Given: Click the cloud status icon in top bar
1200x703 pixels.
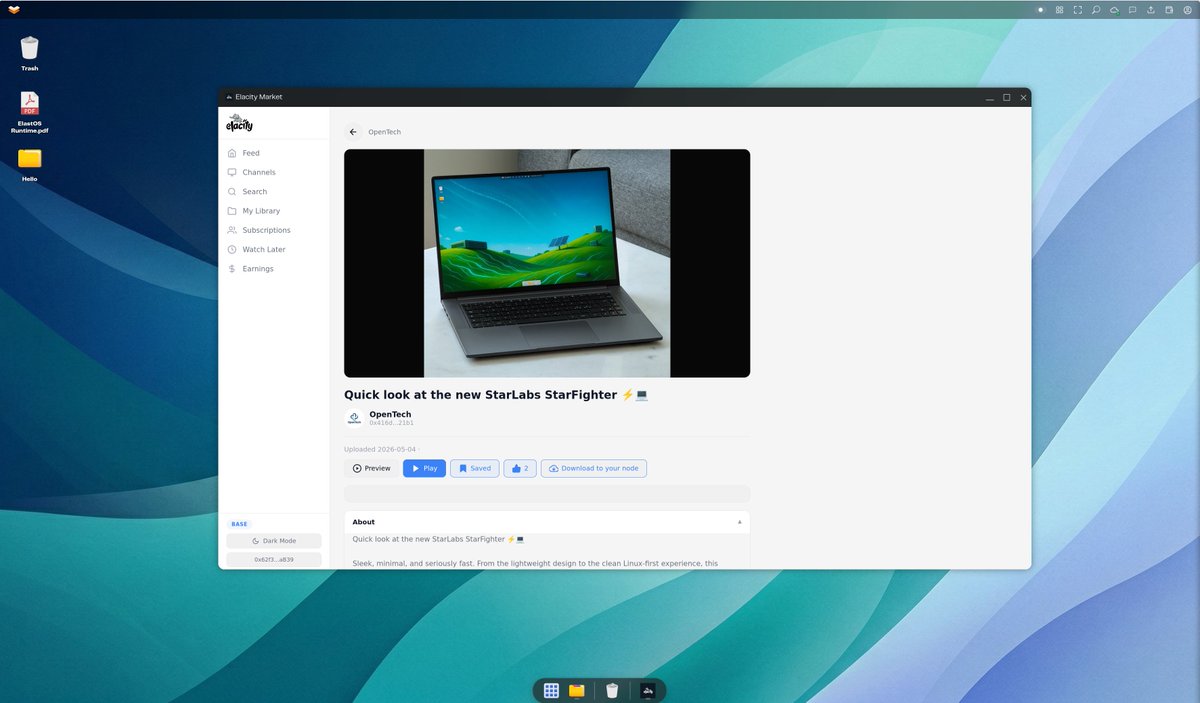Looking at the screenshot, I should coord(1114,10).
